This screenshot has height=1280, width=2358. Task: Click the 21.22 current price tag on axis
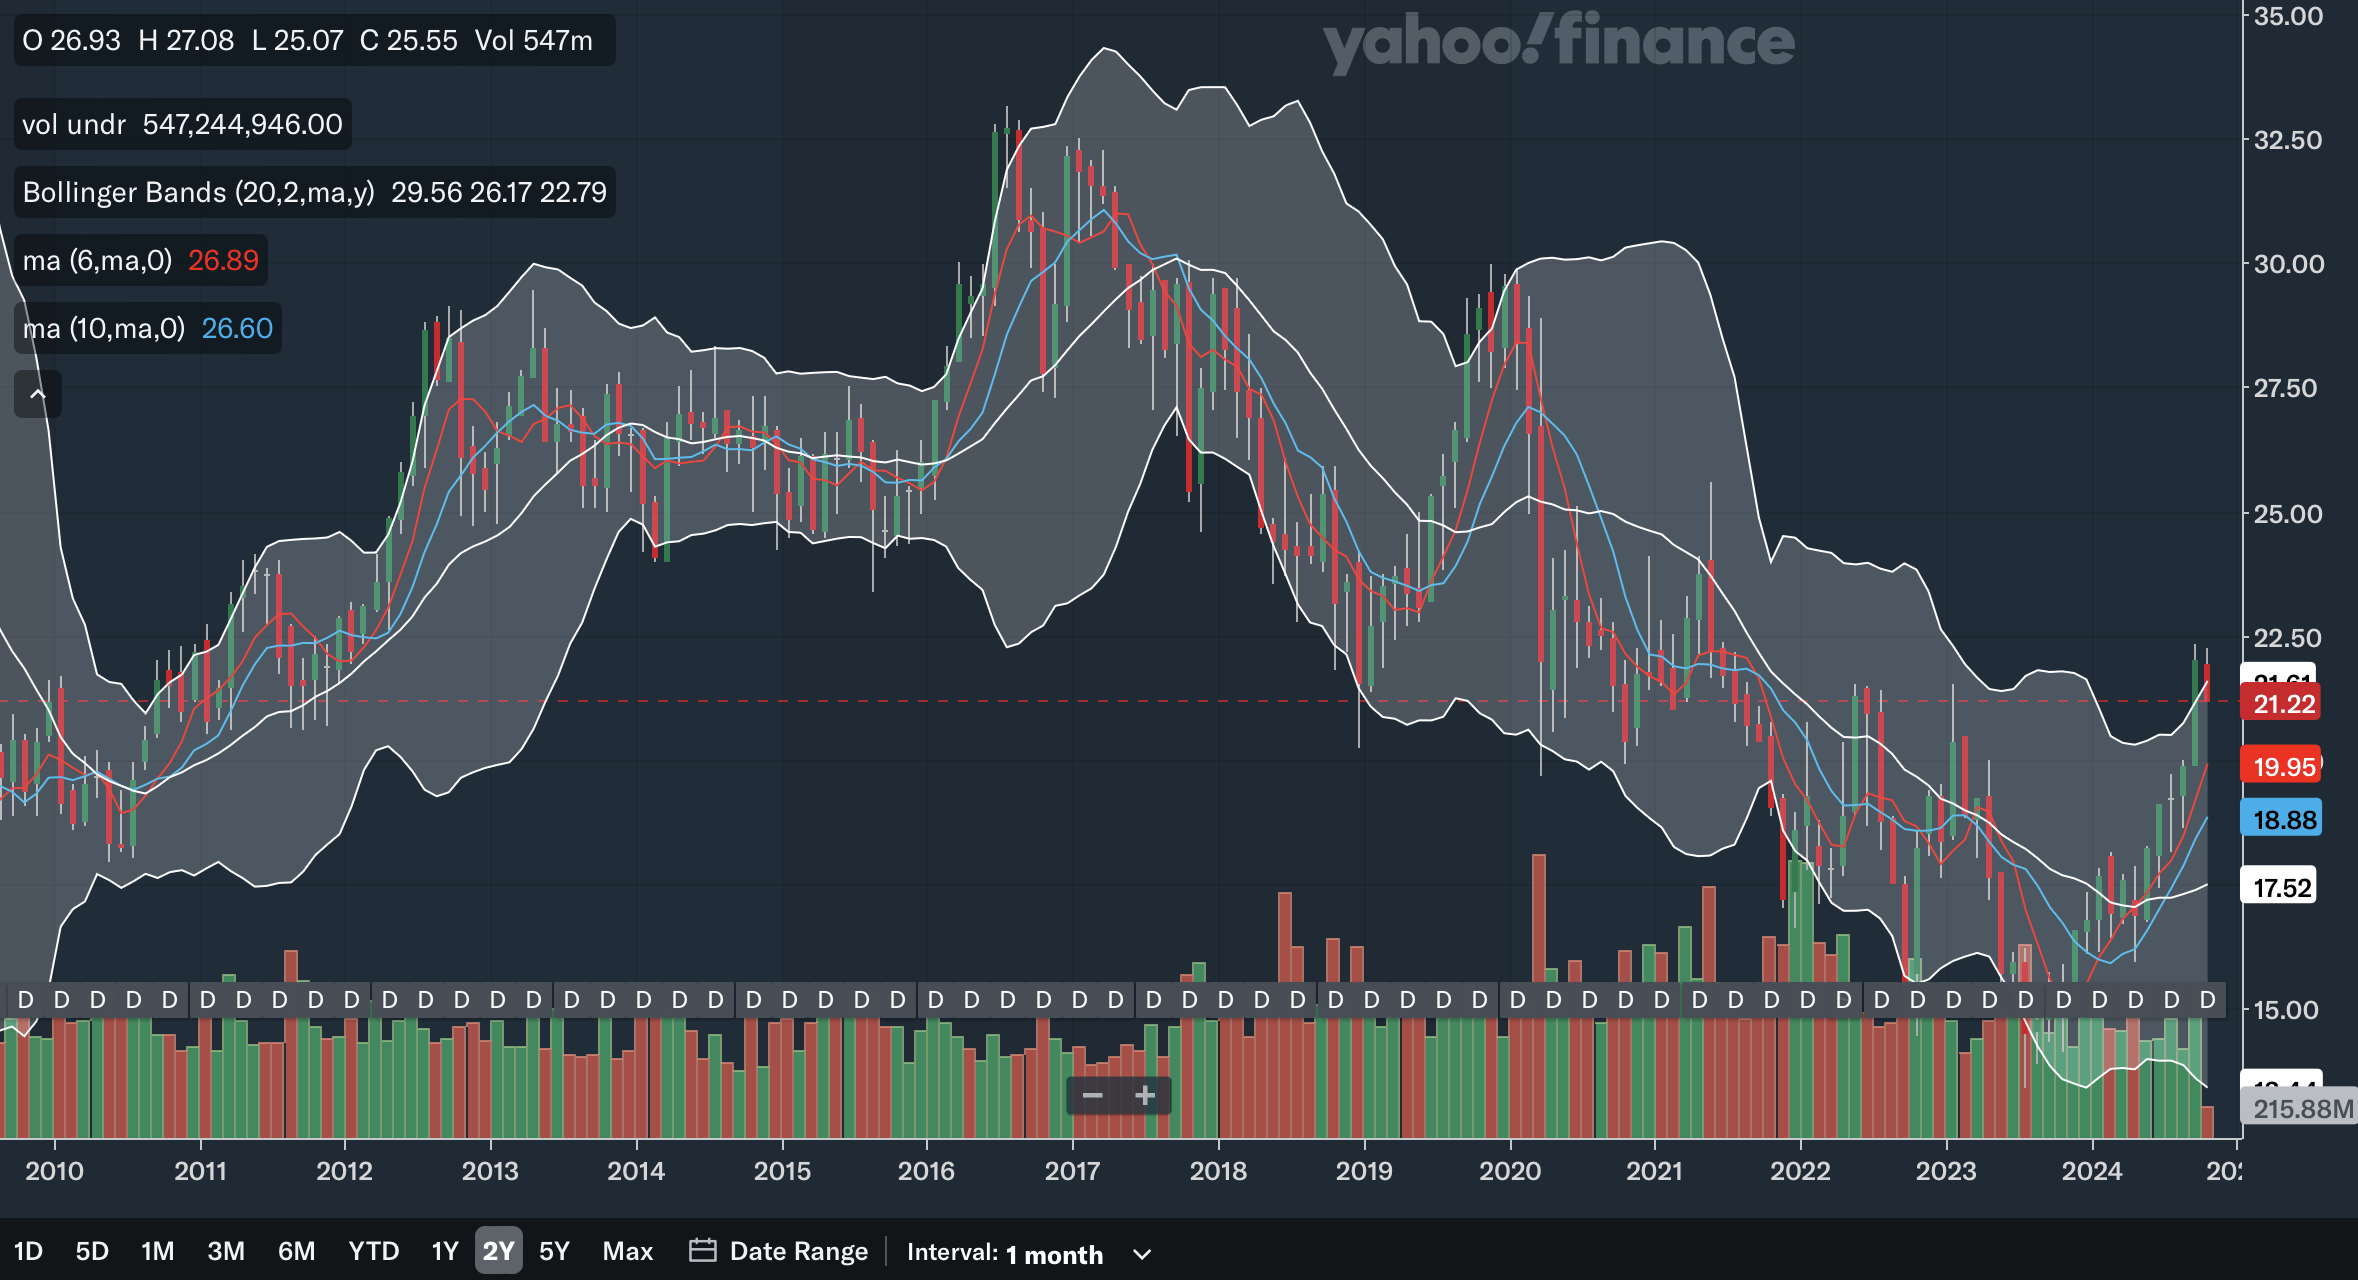point(2282,704)
